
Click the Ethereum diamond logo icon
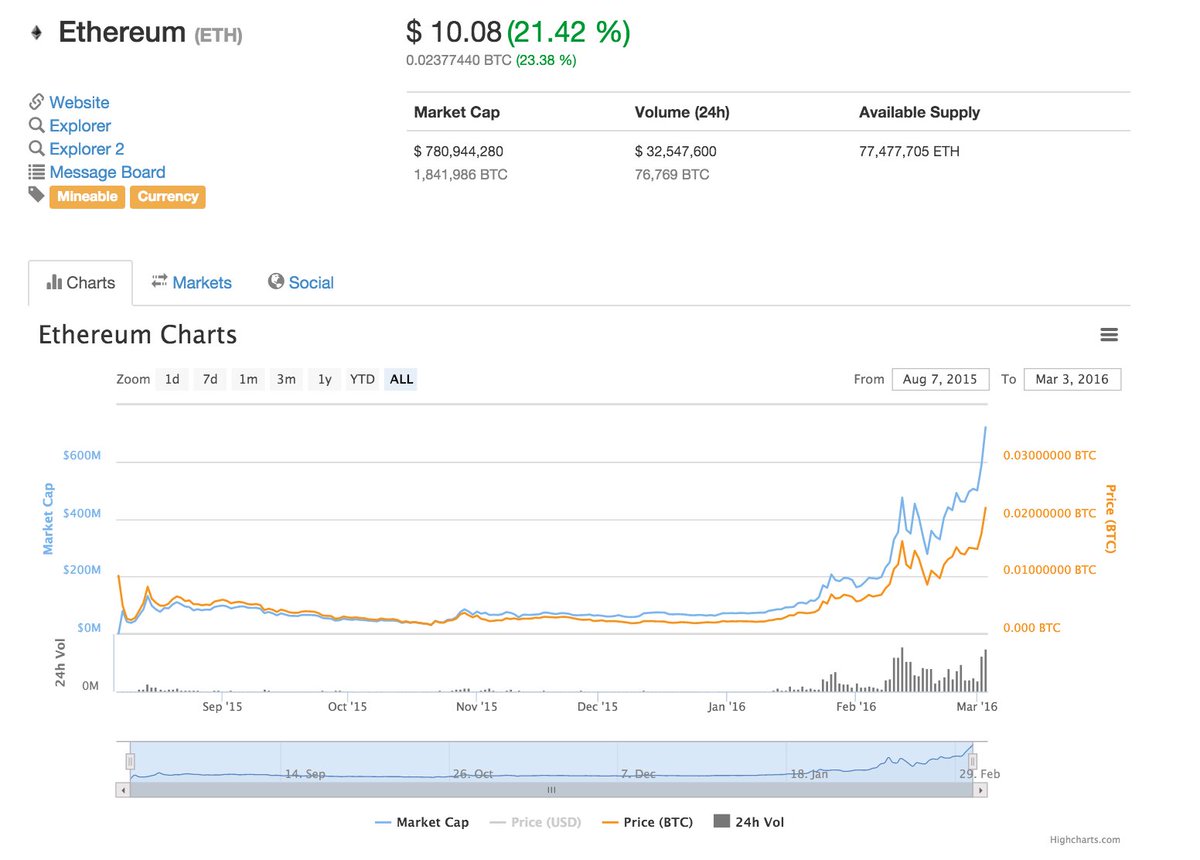click(36, 33)
